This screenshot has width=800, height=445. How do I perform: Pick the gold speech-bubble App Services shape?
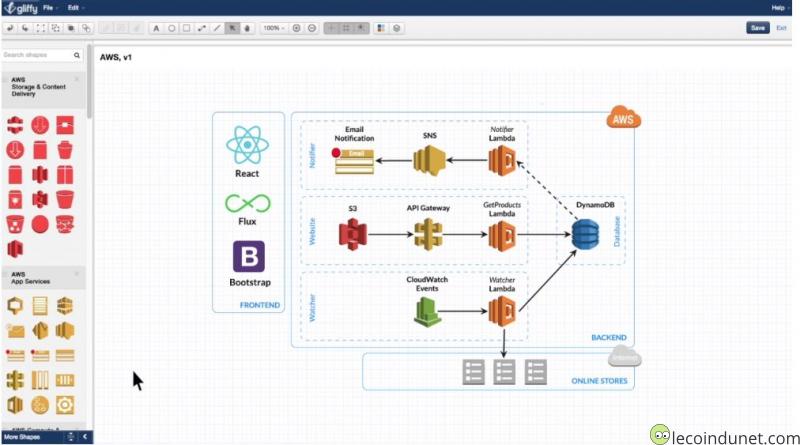(x=15, y=306)
